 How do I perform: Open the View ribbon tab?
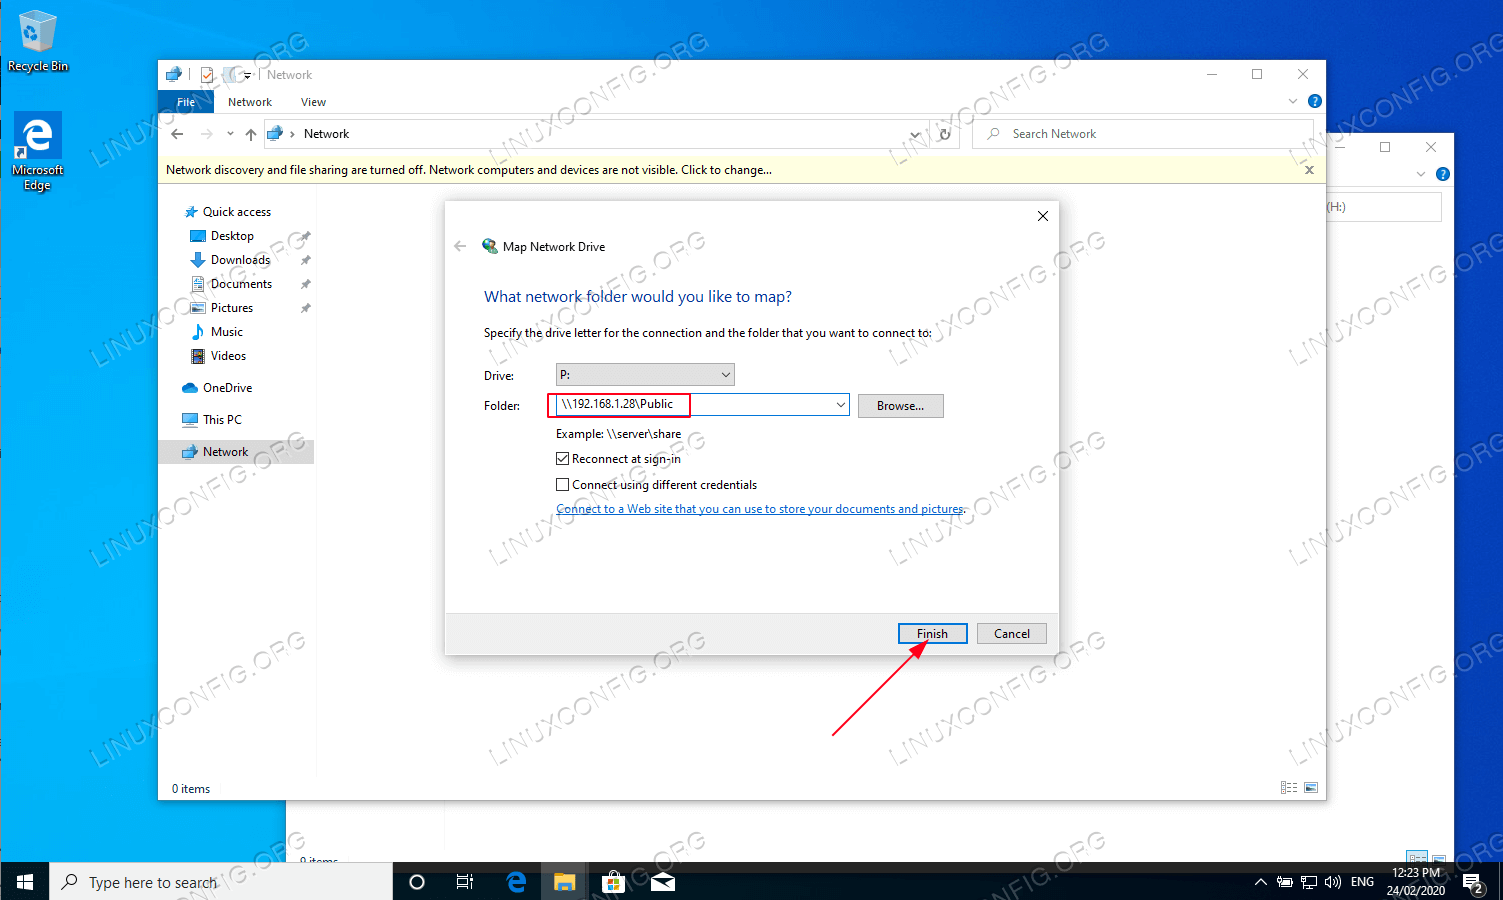(313, 102)
